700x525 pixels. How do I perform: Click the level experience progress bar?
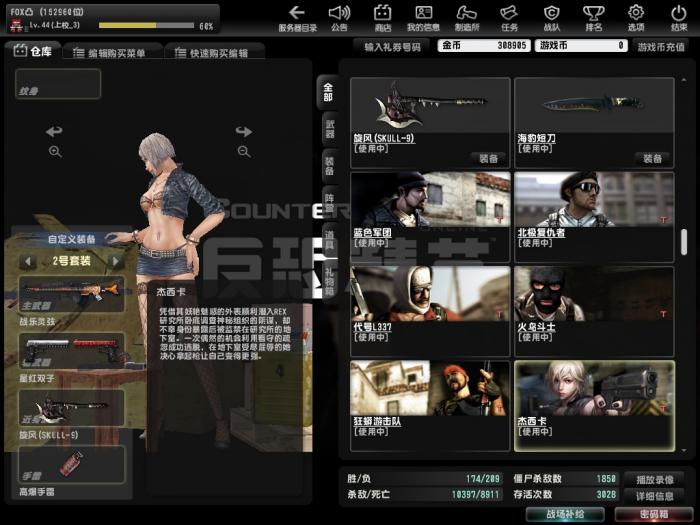coord(146,26)
